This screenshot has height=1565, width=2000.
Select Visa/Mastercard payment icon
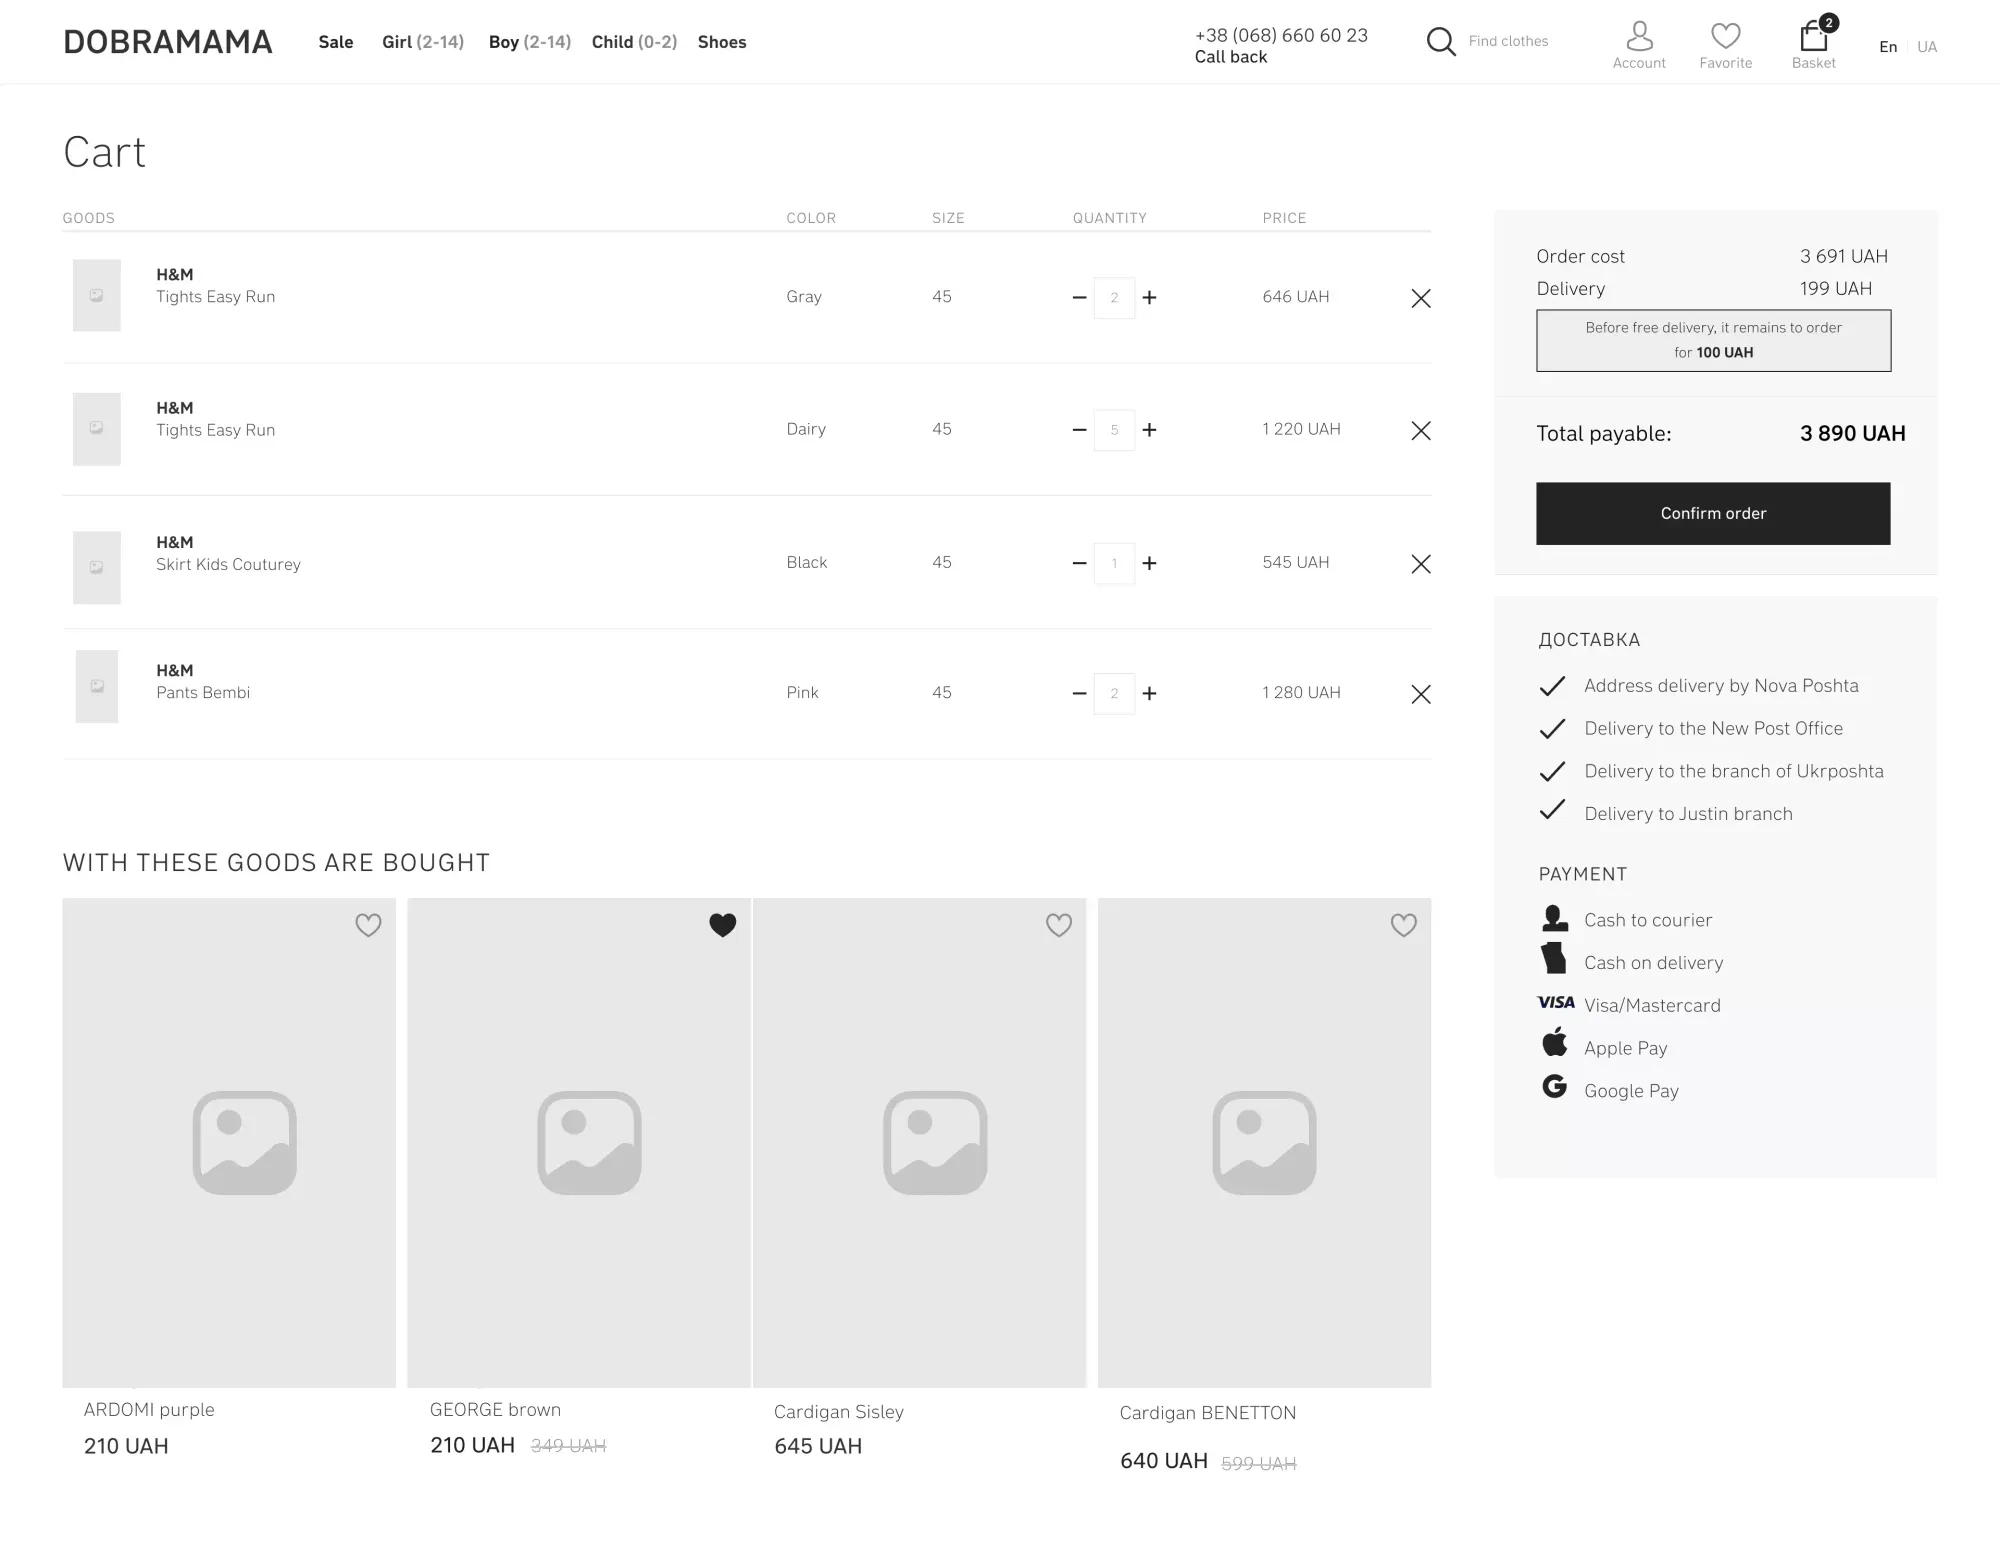(1555, 1001)
